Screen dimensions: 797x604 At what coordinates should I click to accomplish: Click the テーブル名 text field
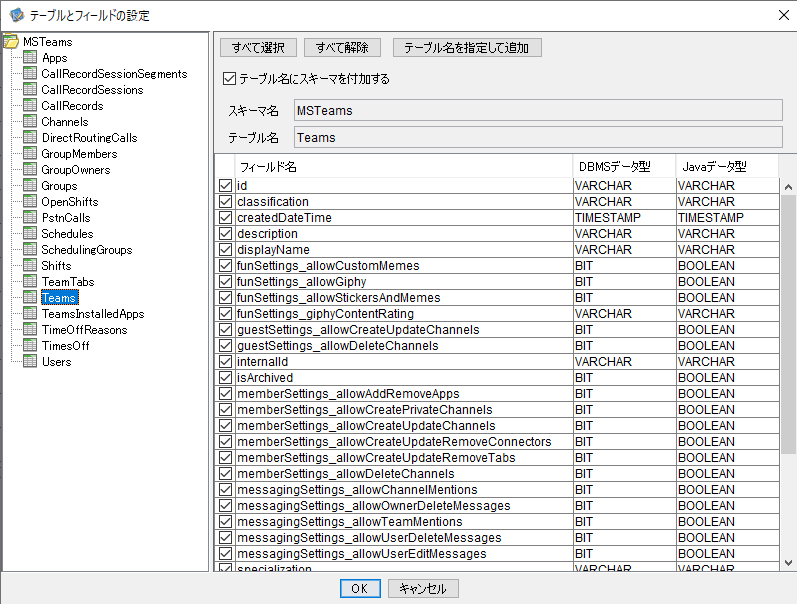coord(538,137)
